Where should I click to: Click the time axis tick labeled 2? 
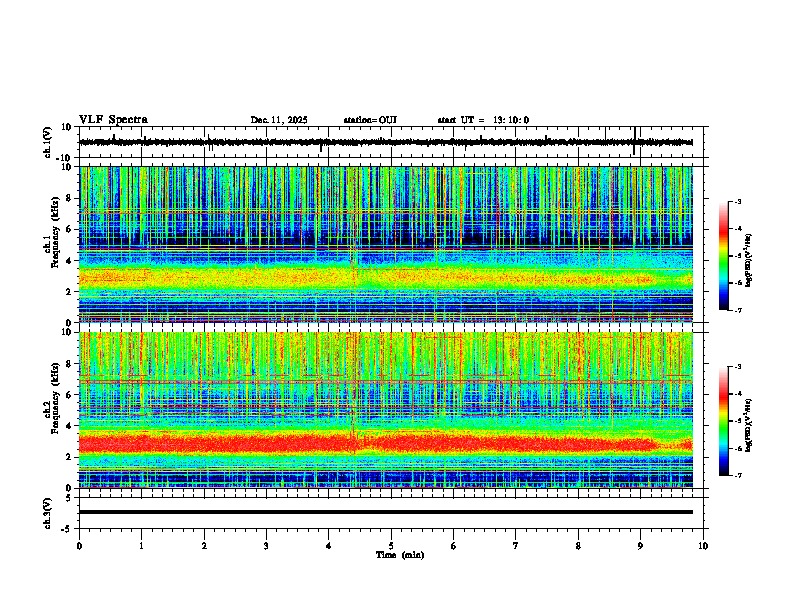(x=204, y=546)
